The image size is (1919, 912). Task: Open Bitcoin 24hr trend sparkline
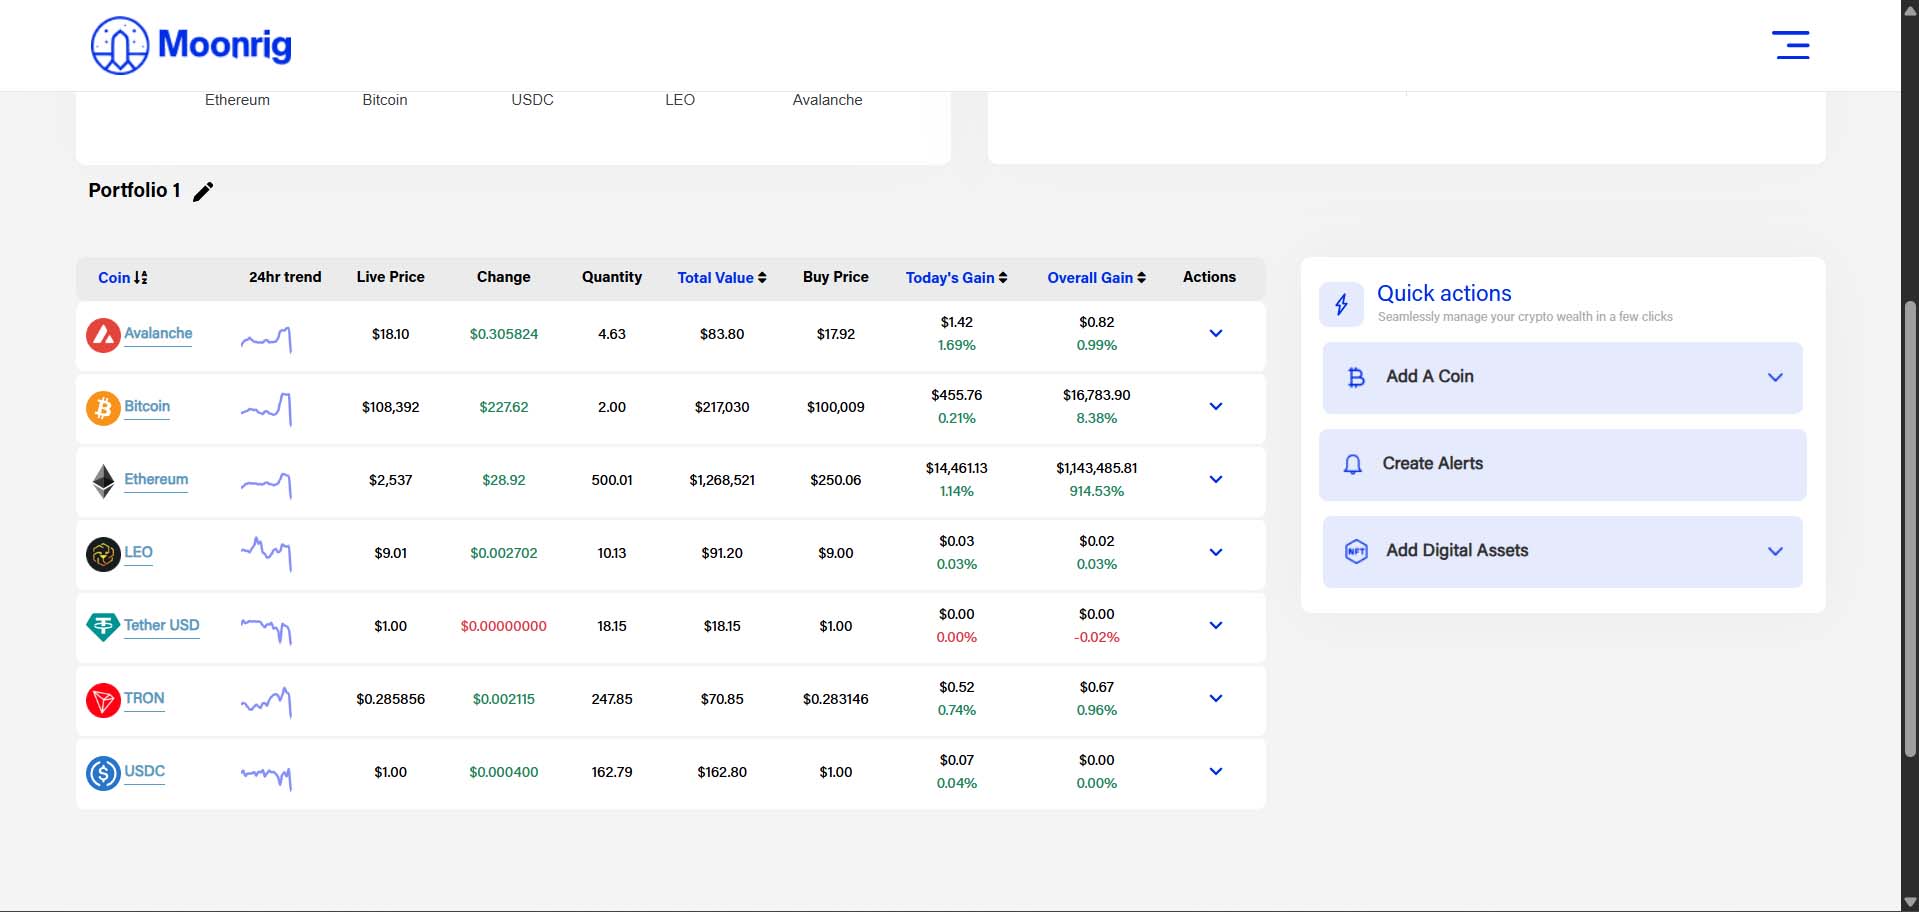pos(266,409)
